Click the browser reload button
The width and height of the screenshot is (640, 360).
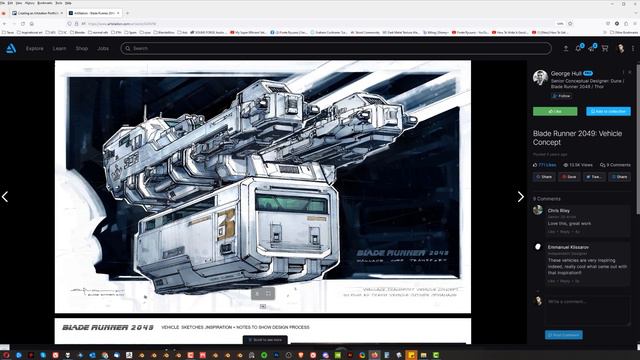point(23,24)
